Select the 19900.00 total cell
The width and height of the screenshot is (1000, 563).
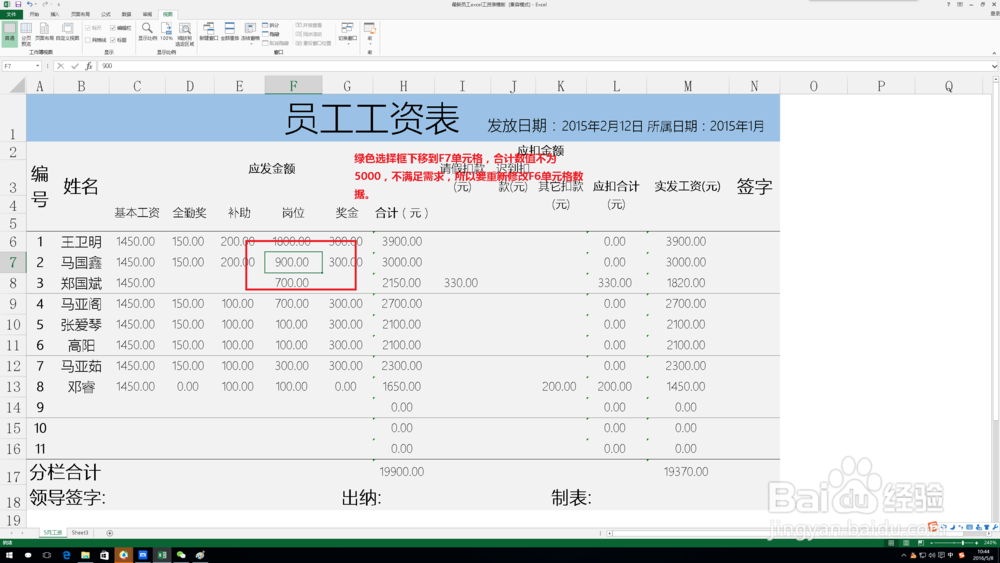(x=402, y=472)
